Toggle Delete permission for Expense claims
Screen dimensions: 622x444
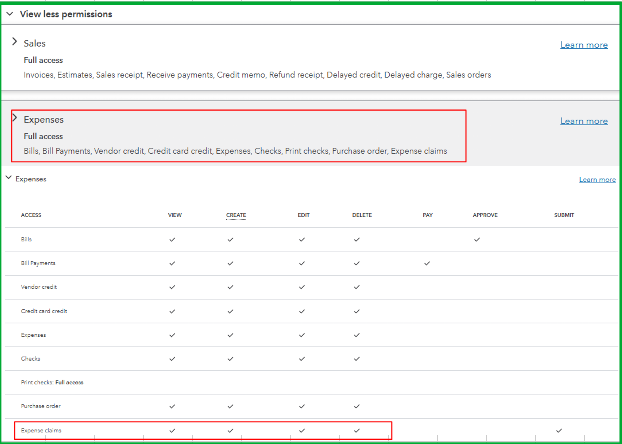click(x=356, y=430)
